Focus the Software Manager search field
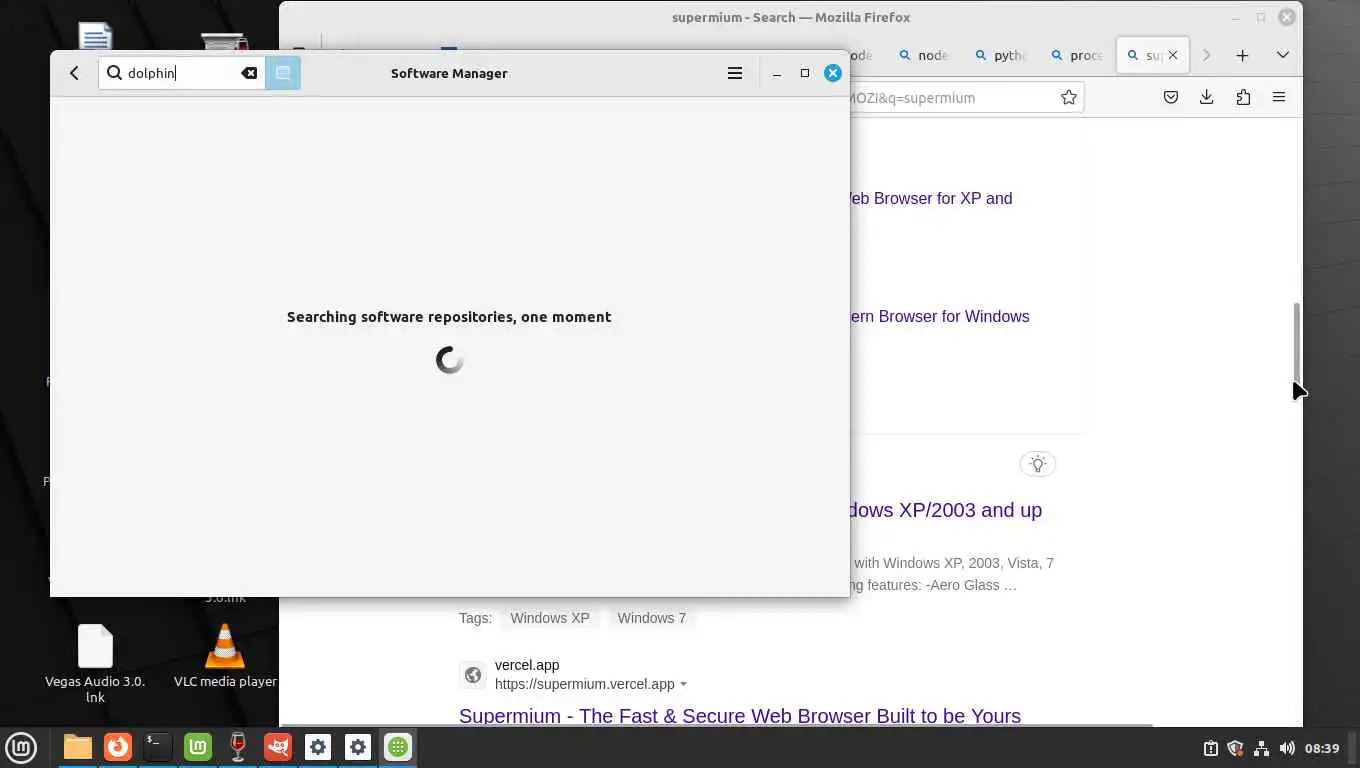This screenshot has height=768, width=1360. (181, 73)
